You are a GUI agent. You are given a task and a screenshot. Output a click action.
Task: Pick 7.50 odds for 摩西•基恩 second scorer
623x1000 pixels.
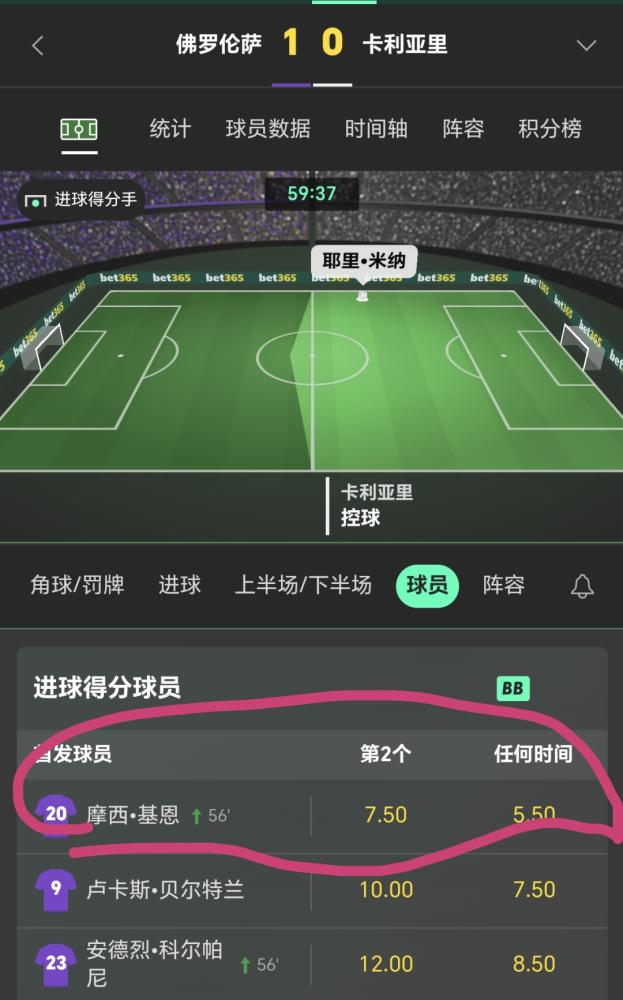point(386,815)
